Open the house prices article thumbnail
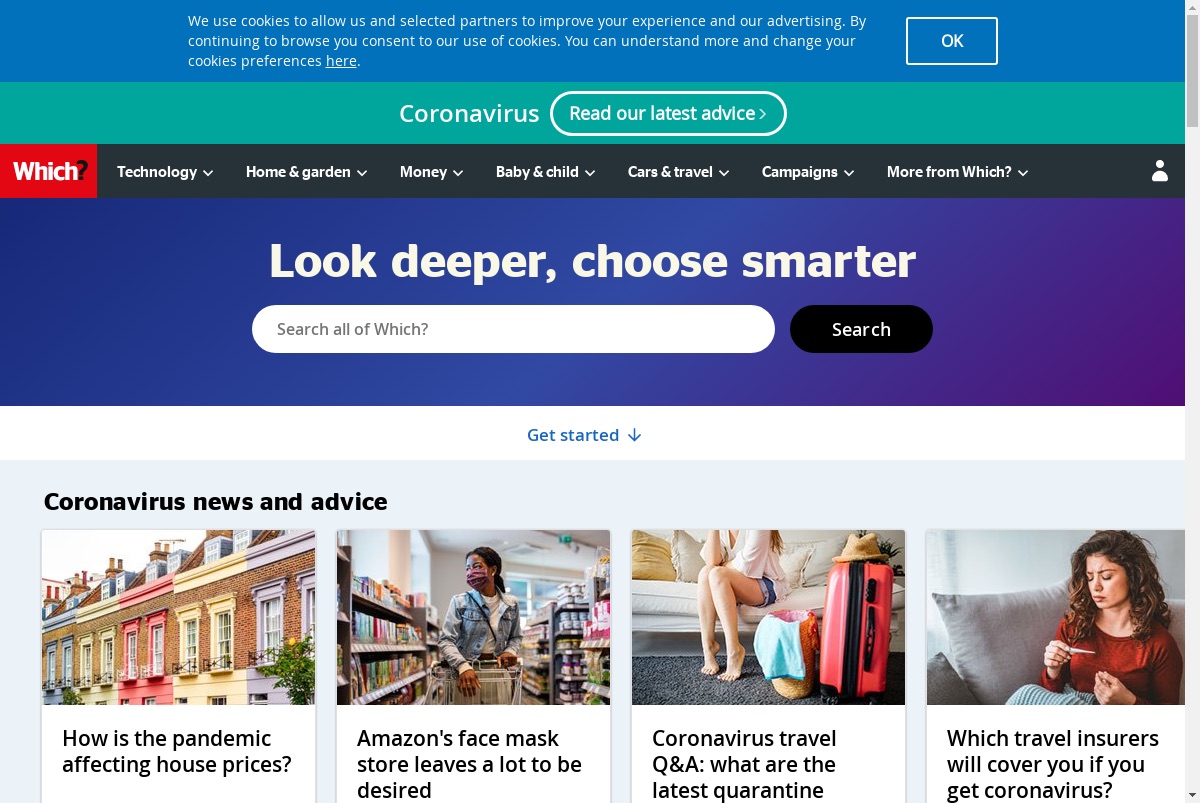Viewport: 1200px width, 803px height. [178, 617]
